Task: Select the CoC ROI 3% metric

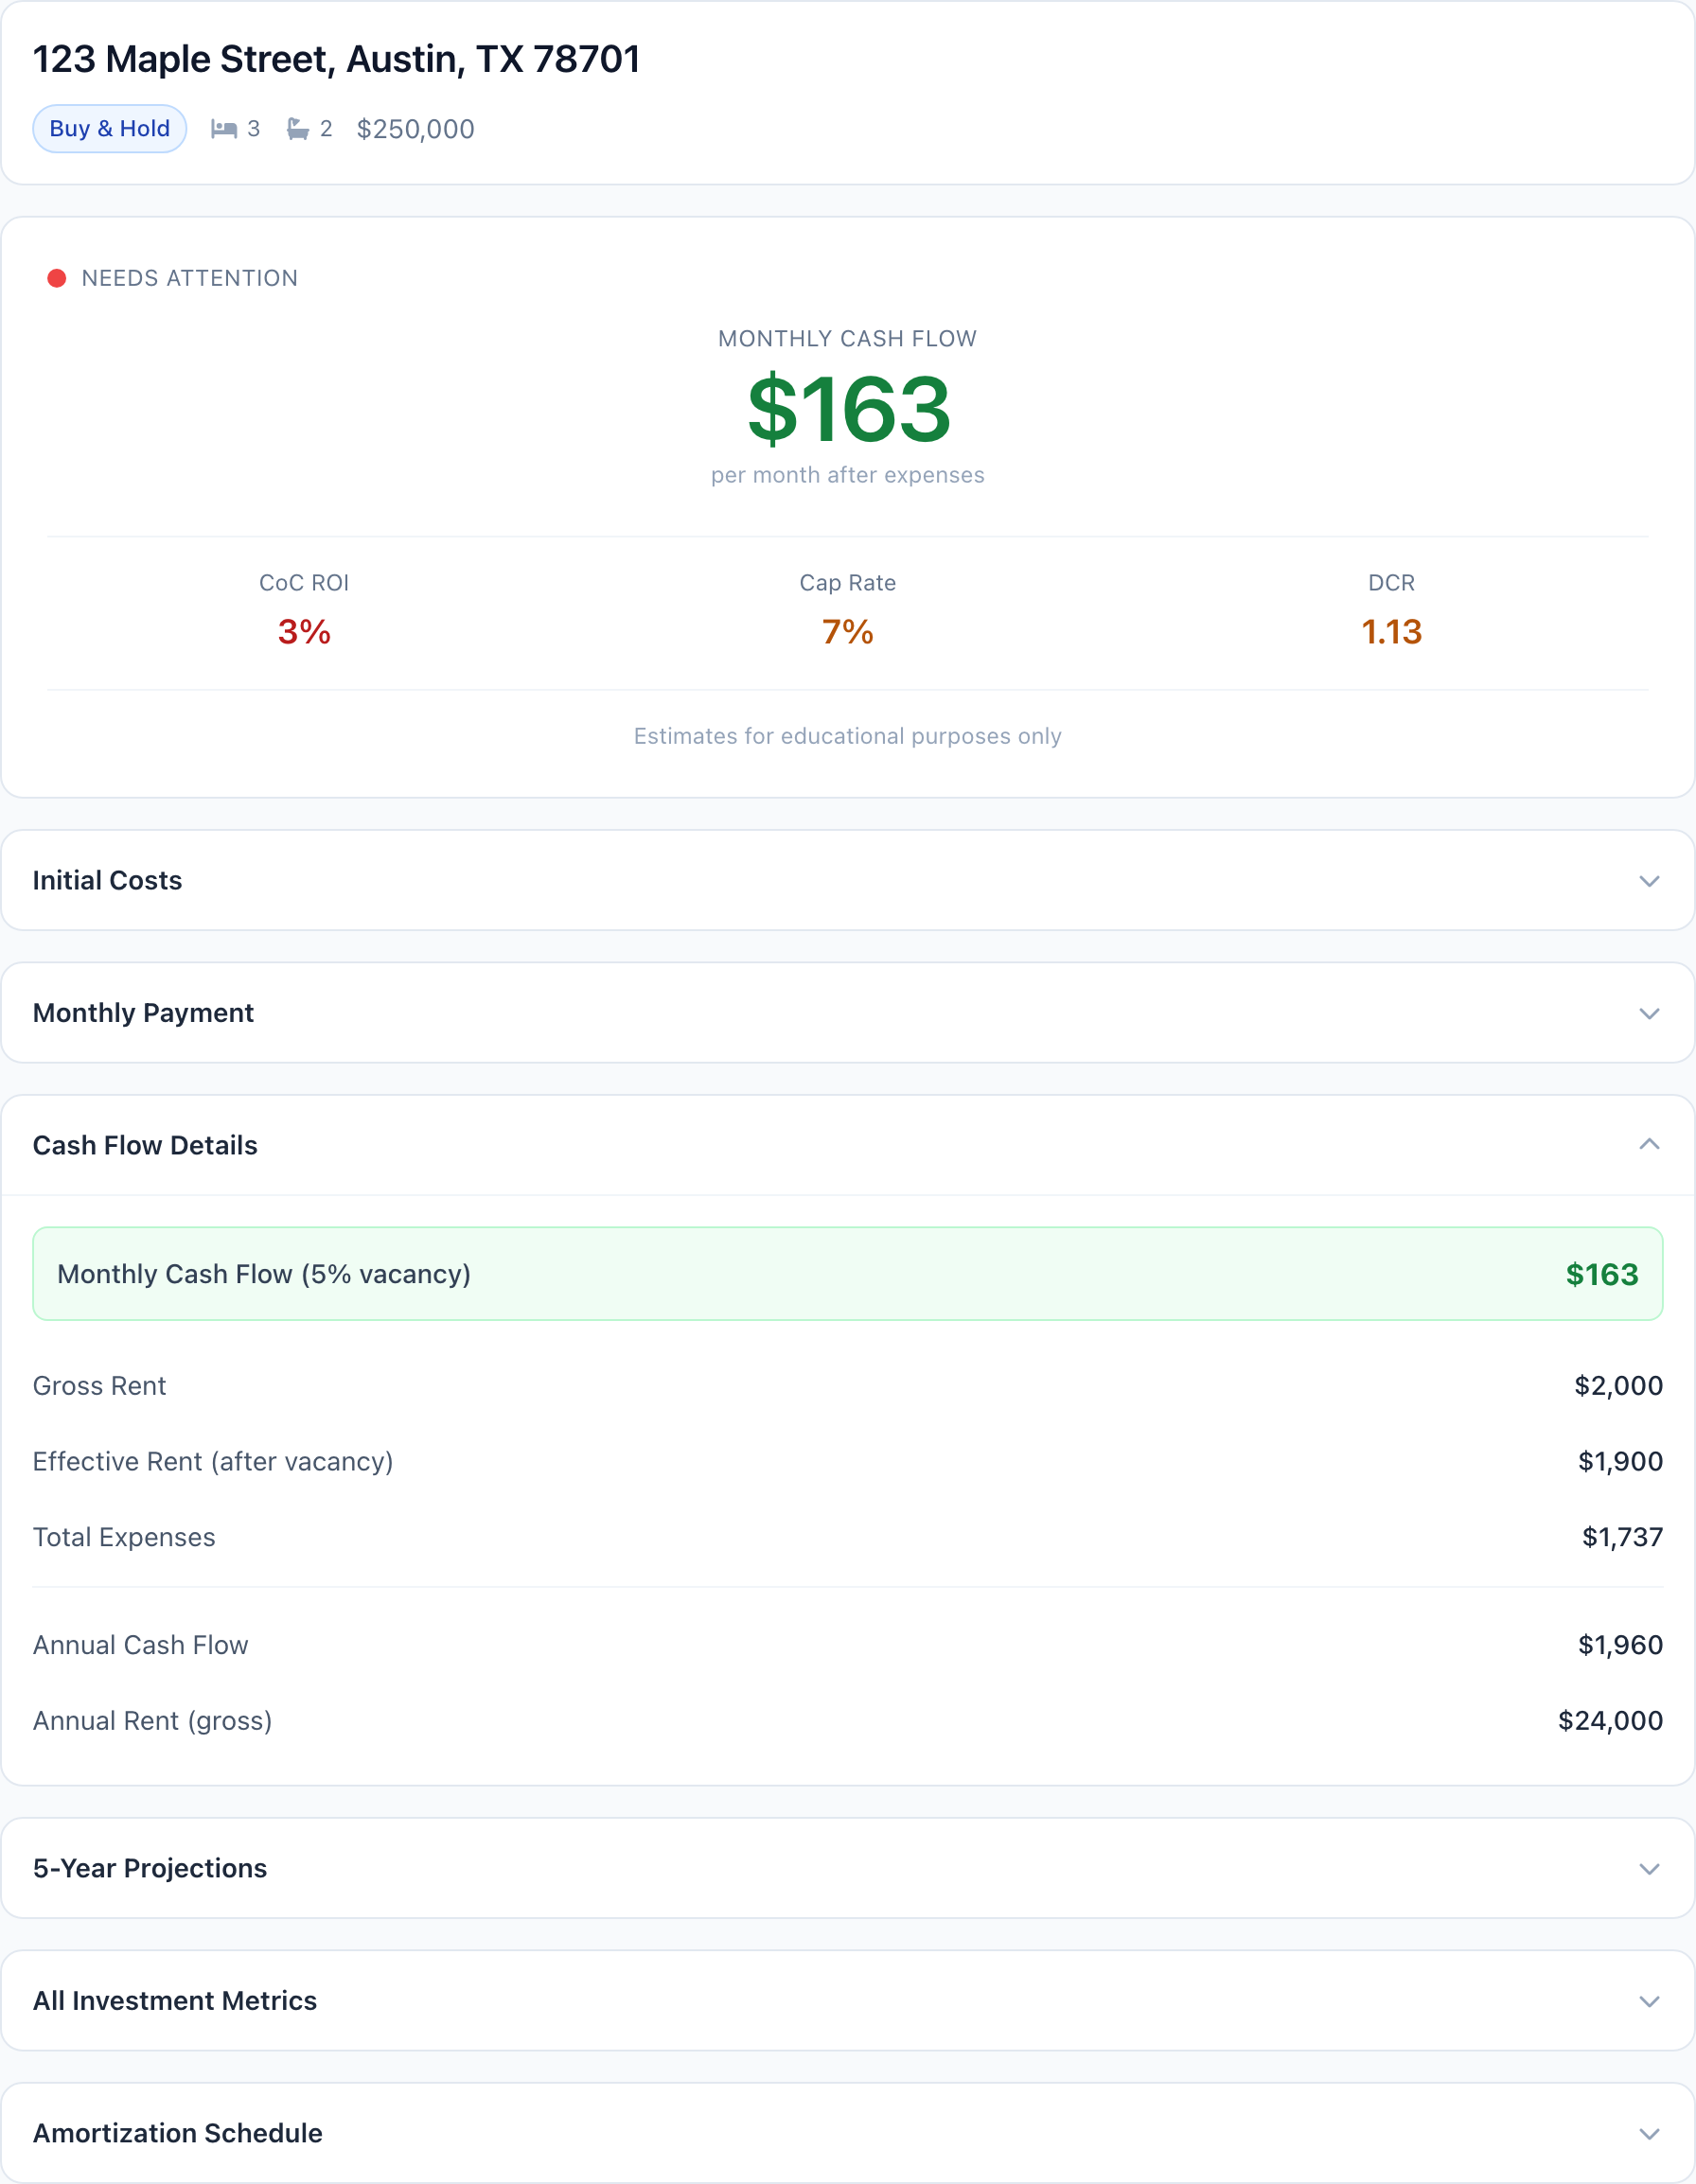Action: [304, 631]
